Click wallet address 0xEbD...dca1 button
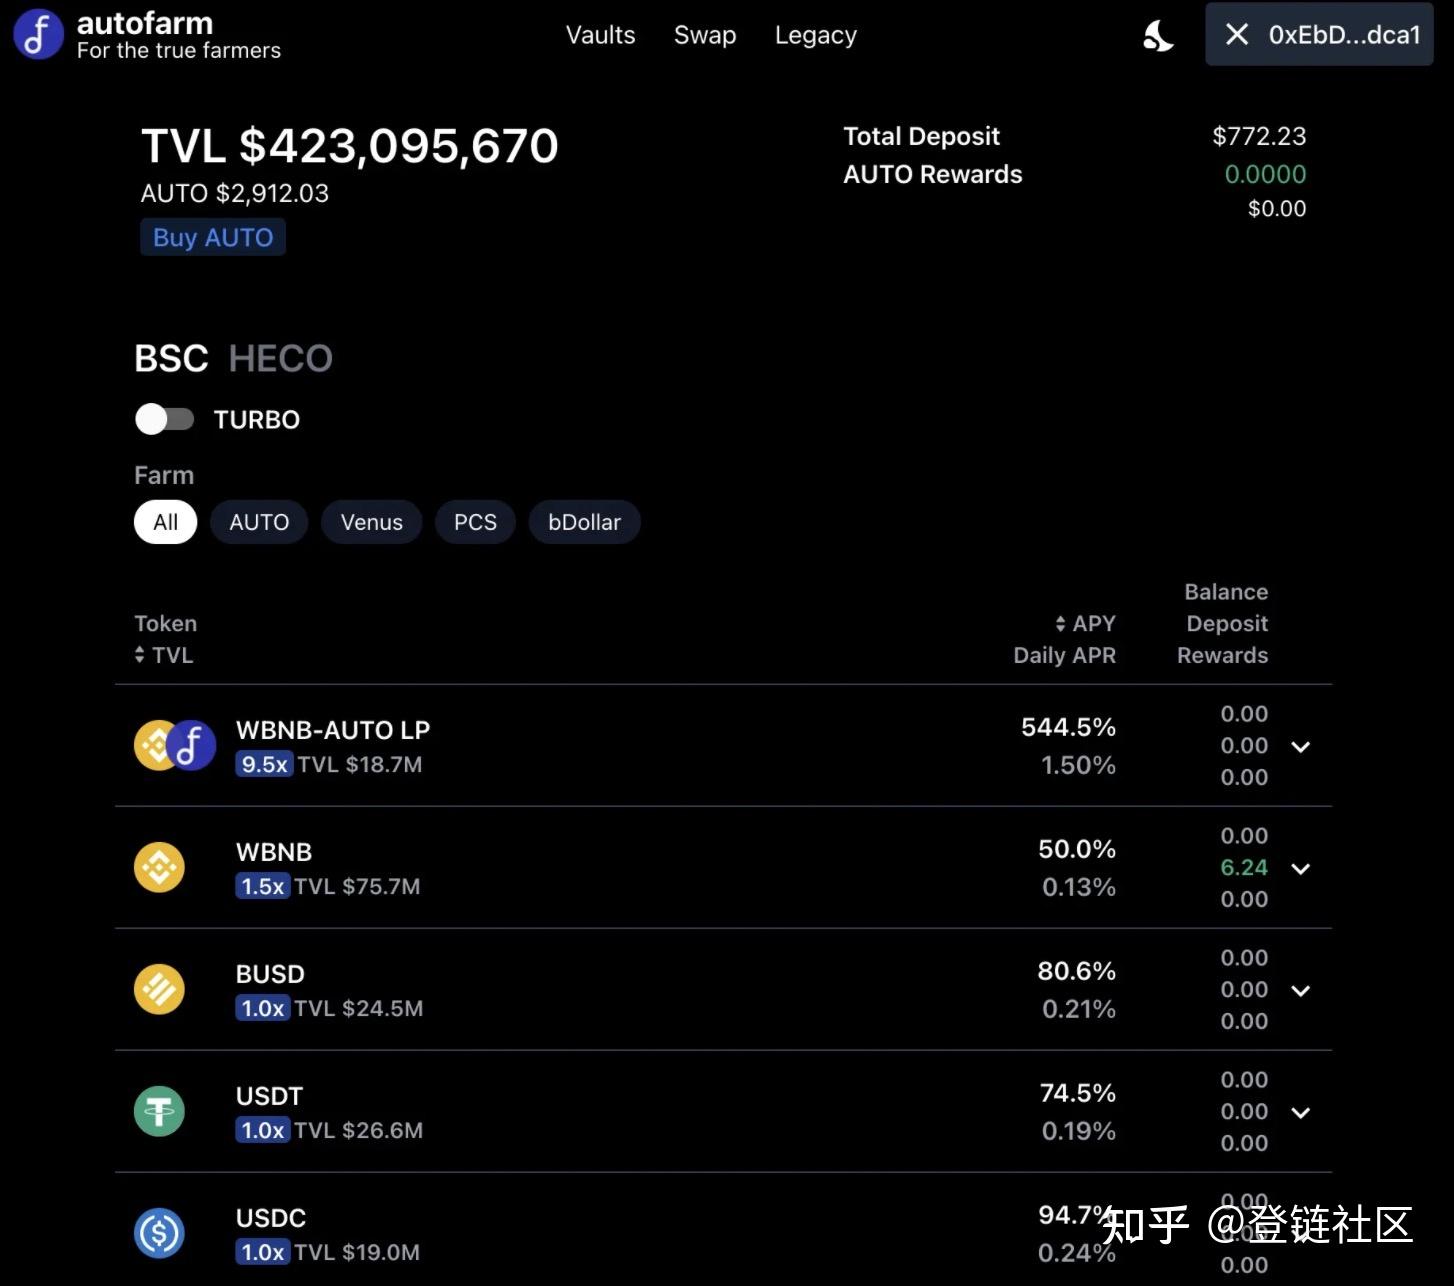1454x1286 pixels. click(1319, 35)
